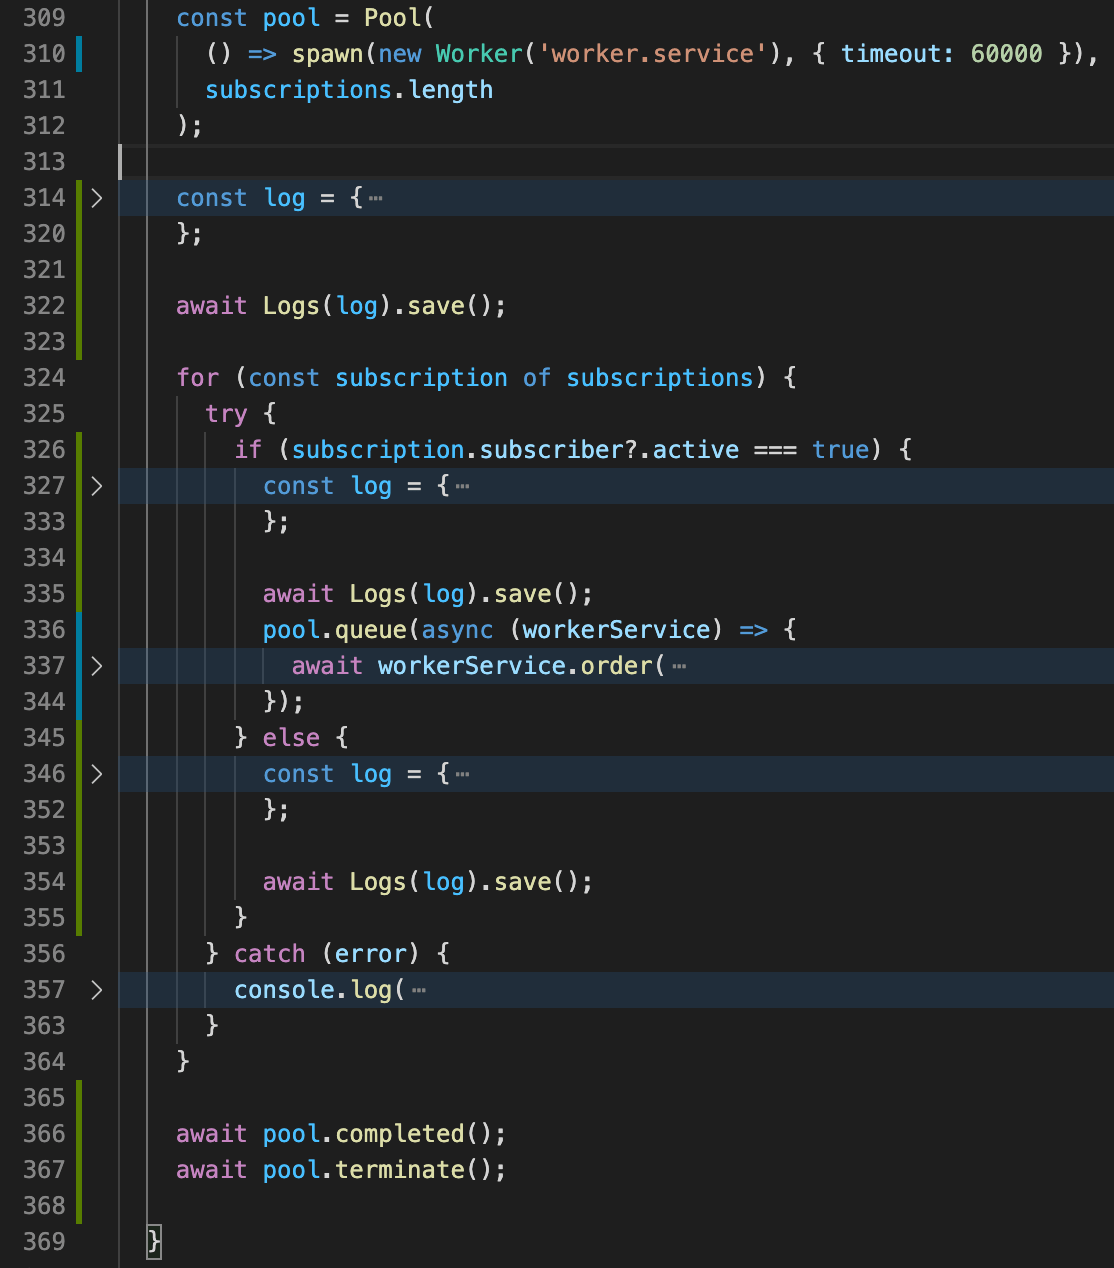The image size is (1114, 1268).
Task: Click the ellipsis marker after console.log on line 357
Action: click(418, 990)
